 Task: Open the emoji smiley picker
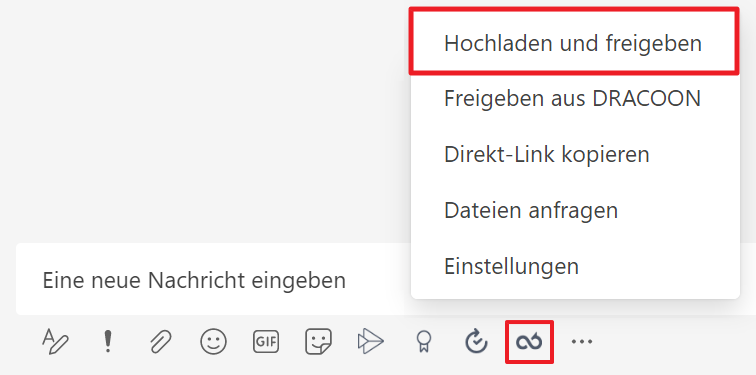click(213, 342)
